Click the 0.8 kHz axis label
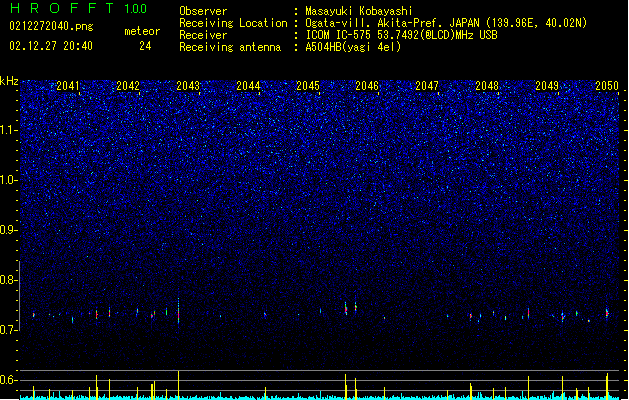Viewport: 629px width, 400px height. click(x=9, y=280)
